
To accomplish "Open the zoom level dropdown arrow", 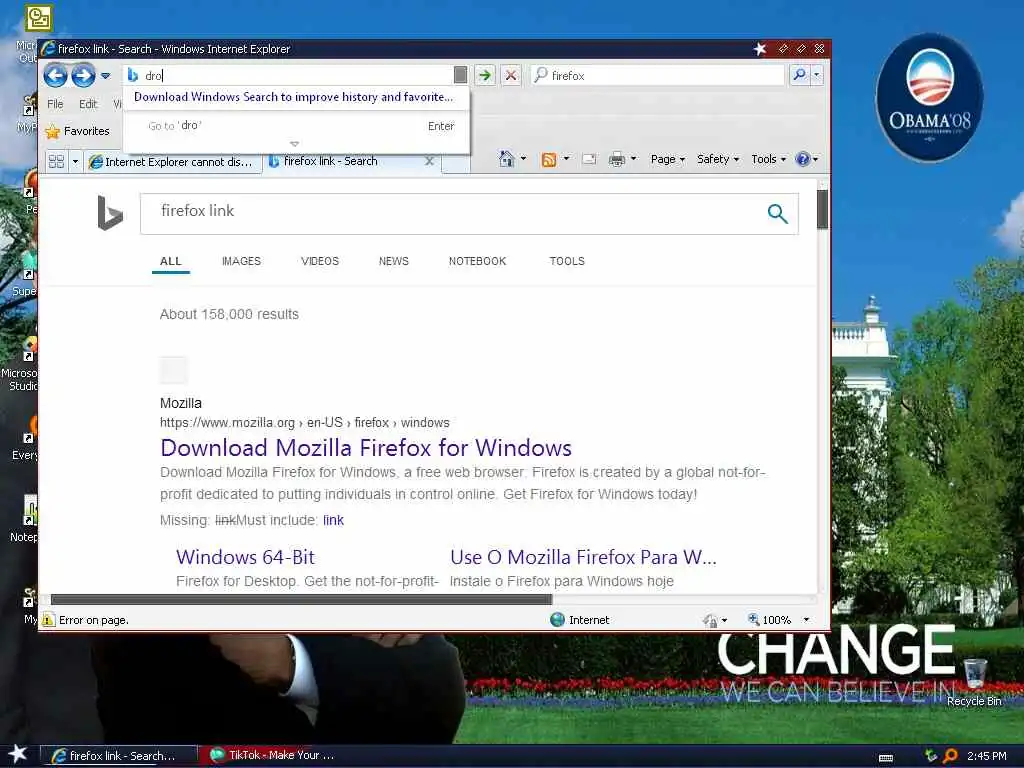I will pyautogui.click(x=807, y=620).
